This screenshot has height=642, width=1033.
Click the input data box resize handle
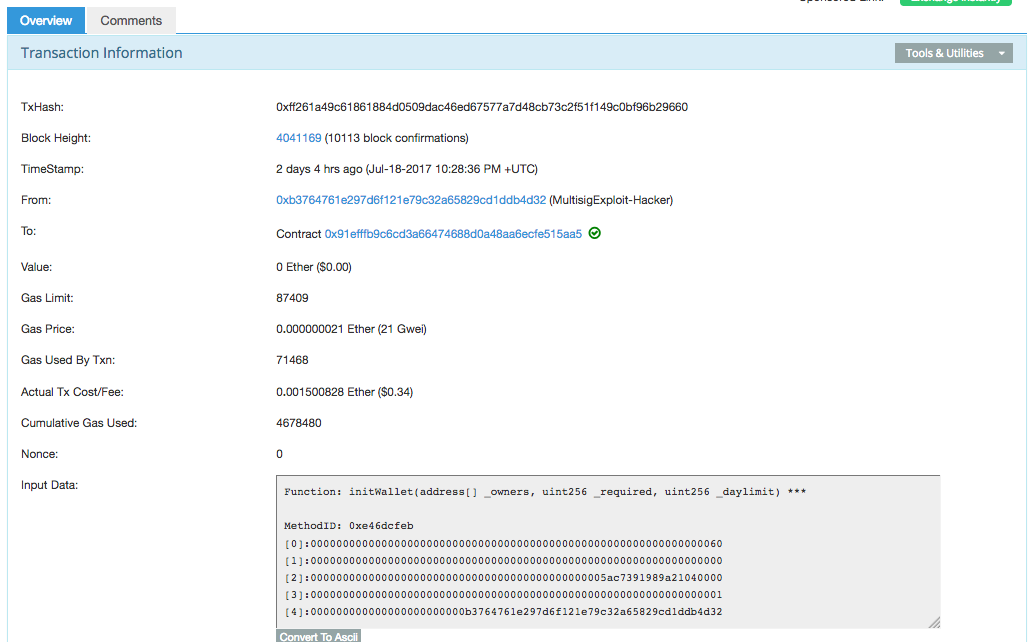point(934,622)
